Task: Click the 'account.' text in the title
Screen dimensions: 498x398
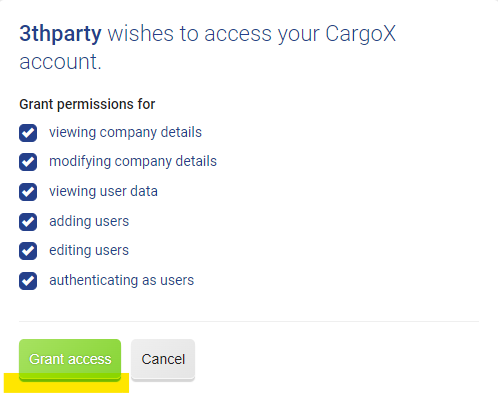Action: coord(60,62)
